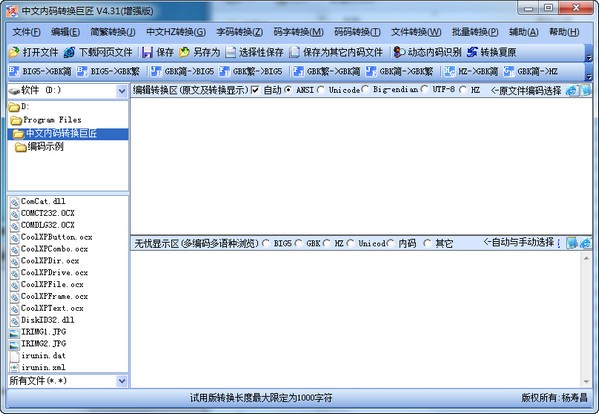Click the IRIMG1.JPG image file icon

coord(14,333)
